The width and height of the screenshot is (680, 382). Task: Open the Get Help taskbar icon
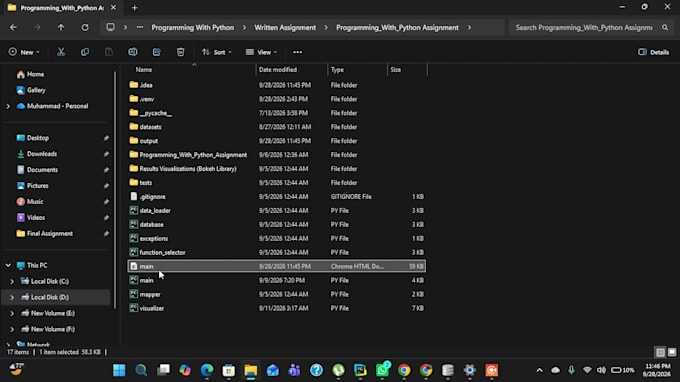pos(317,370)
